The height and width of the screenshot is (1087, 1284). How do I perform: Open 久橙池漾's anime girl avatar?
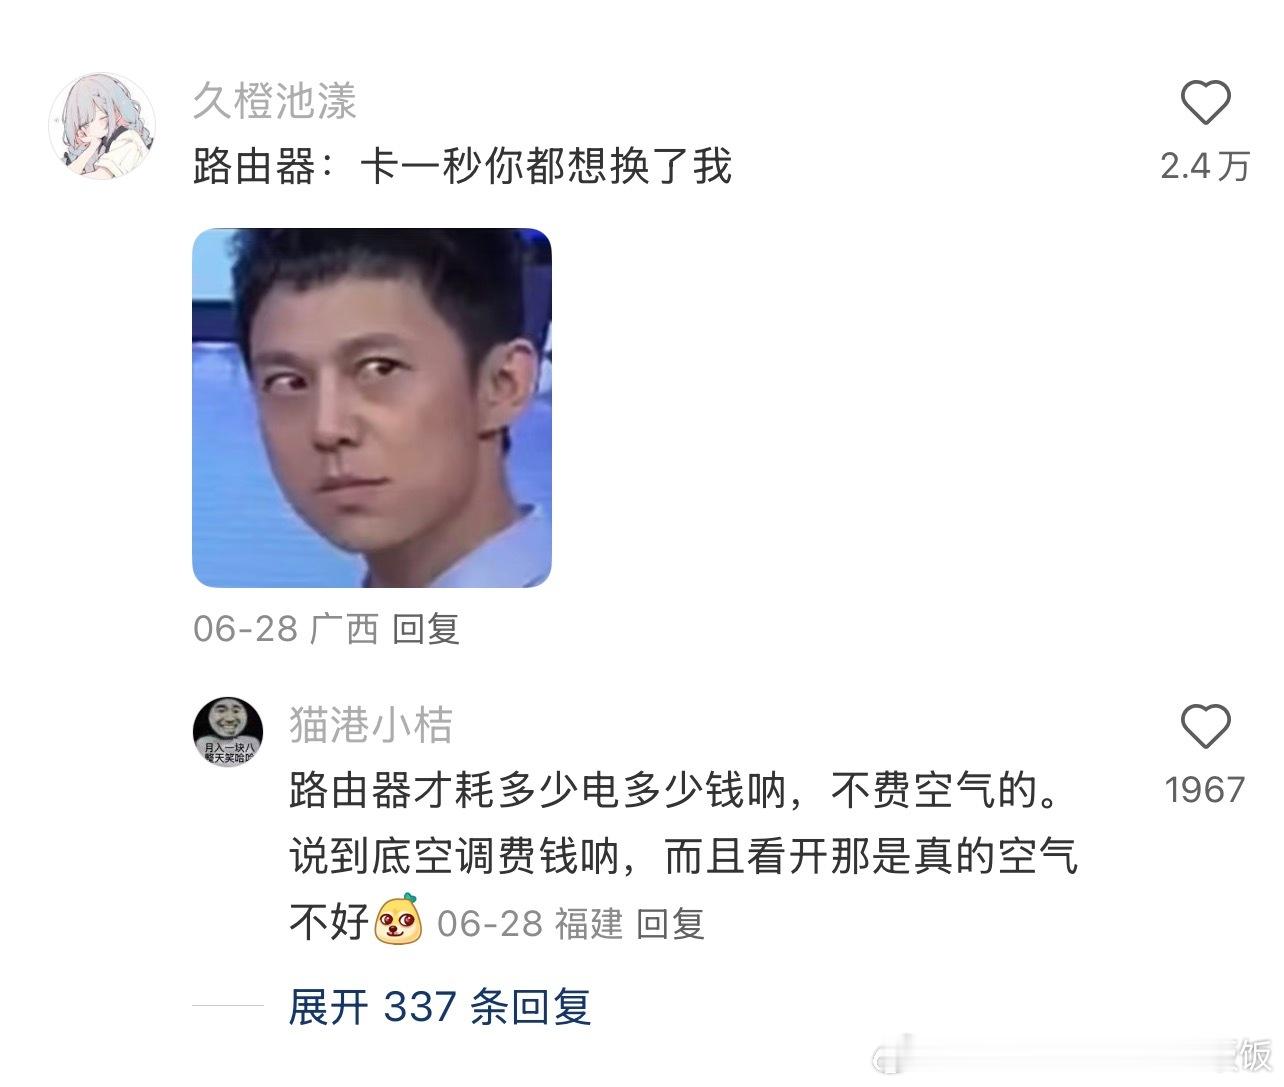102,126
